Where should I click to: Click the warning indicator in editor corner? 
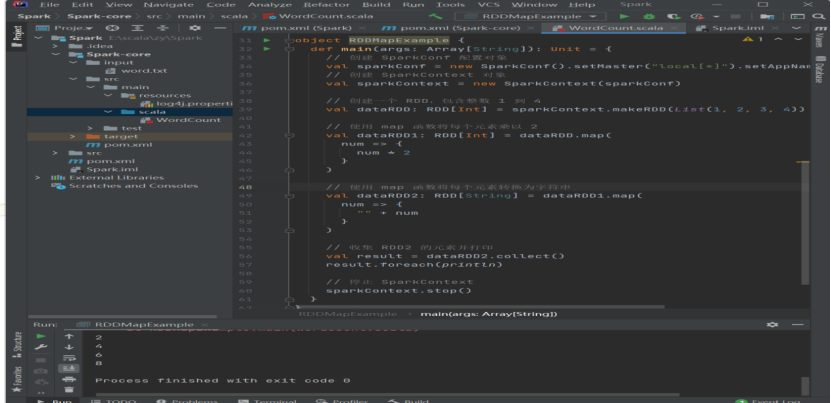[x=753, y=39]
